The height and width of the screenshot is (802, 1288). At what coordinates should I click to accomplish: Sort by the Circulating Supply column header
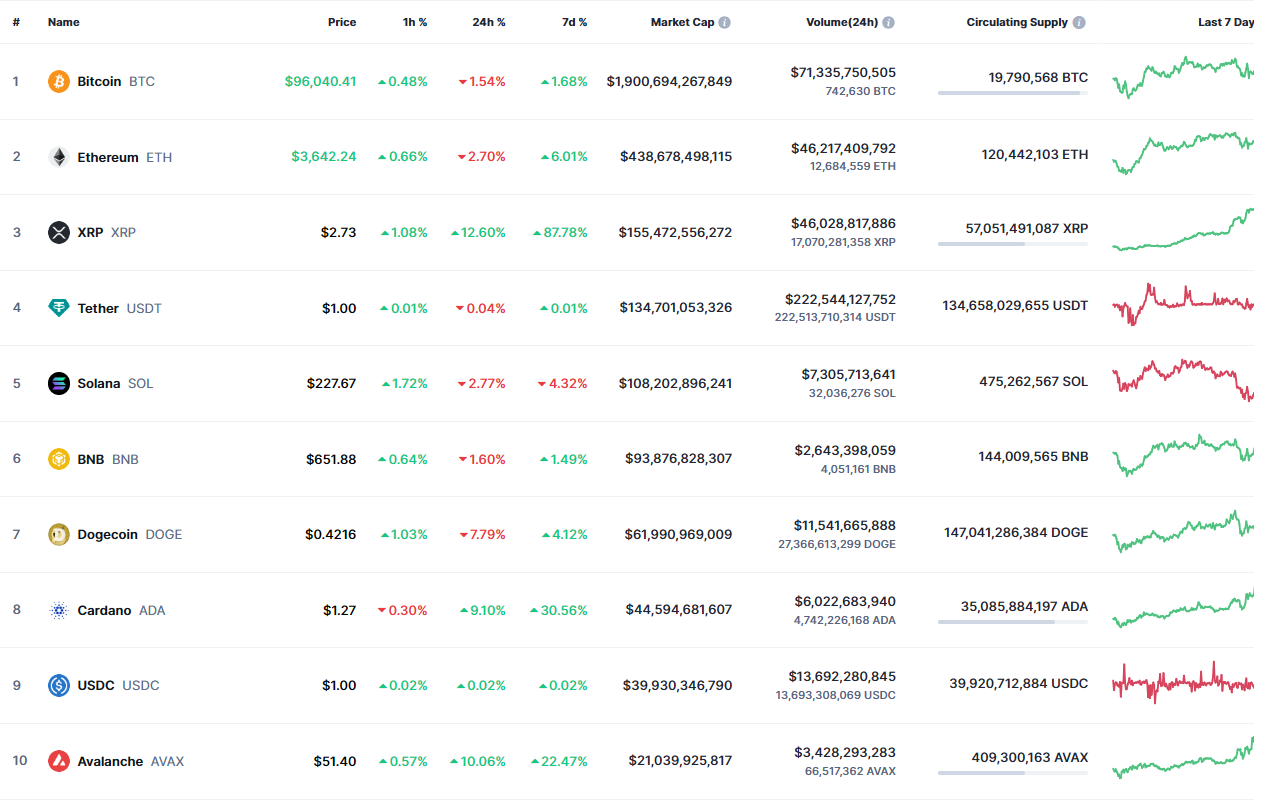tap(1017, 22)
